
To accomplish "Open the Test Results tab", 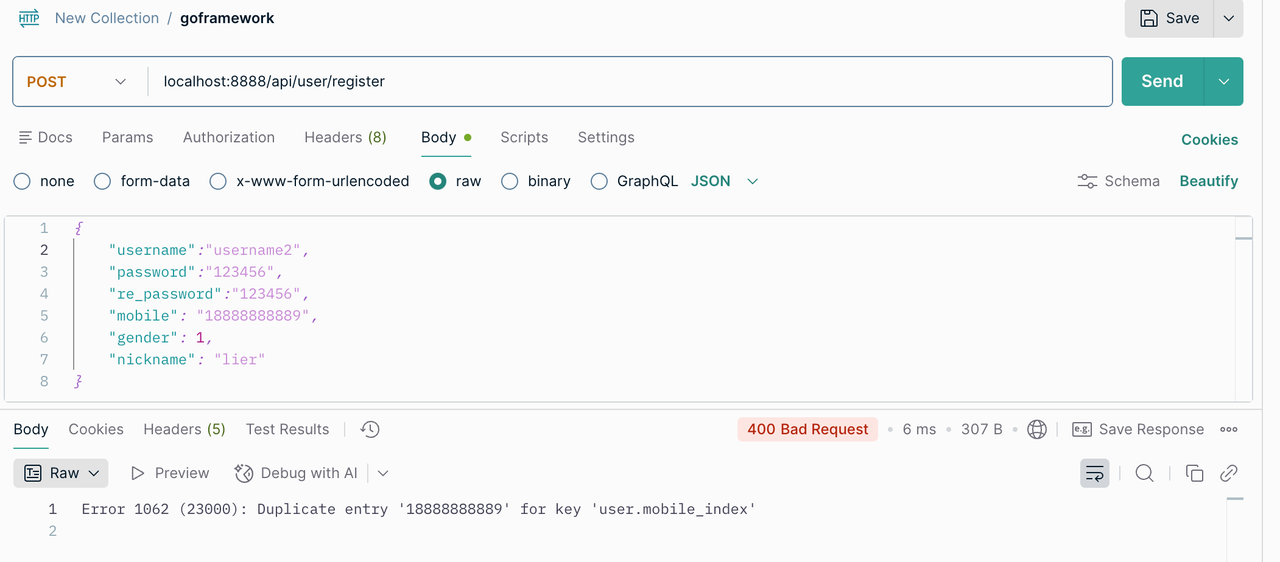I will click(287, 429).
